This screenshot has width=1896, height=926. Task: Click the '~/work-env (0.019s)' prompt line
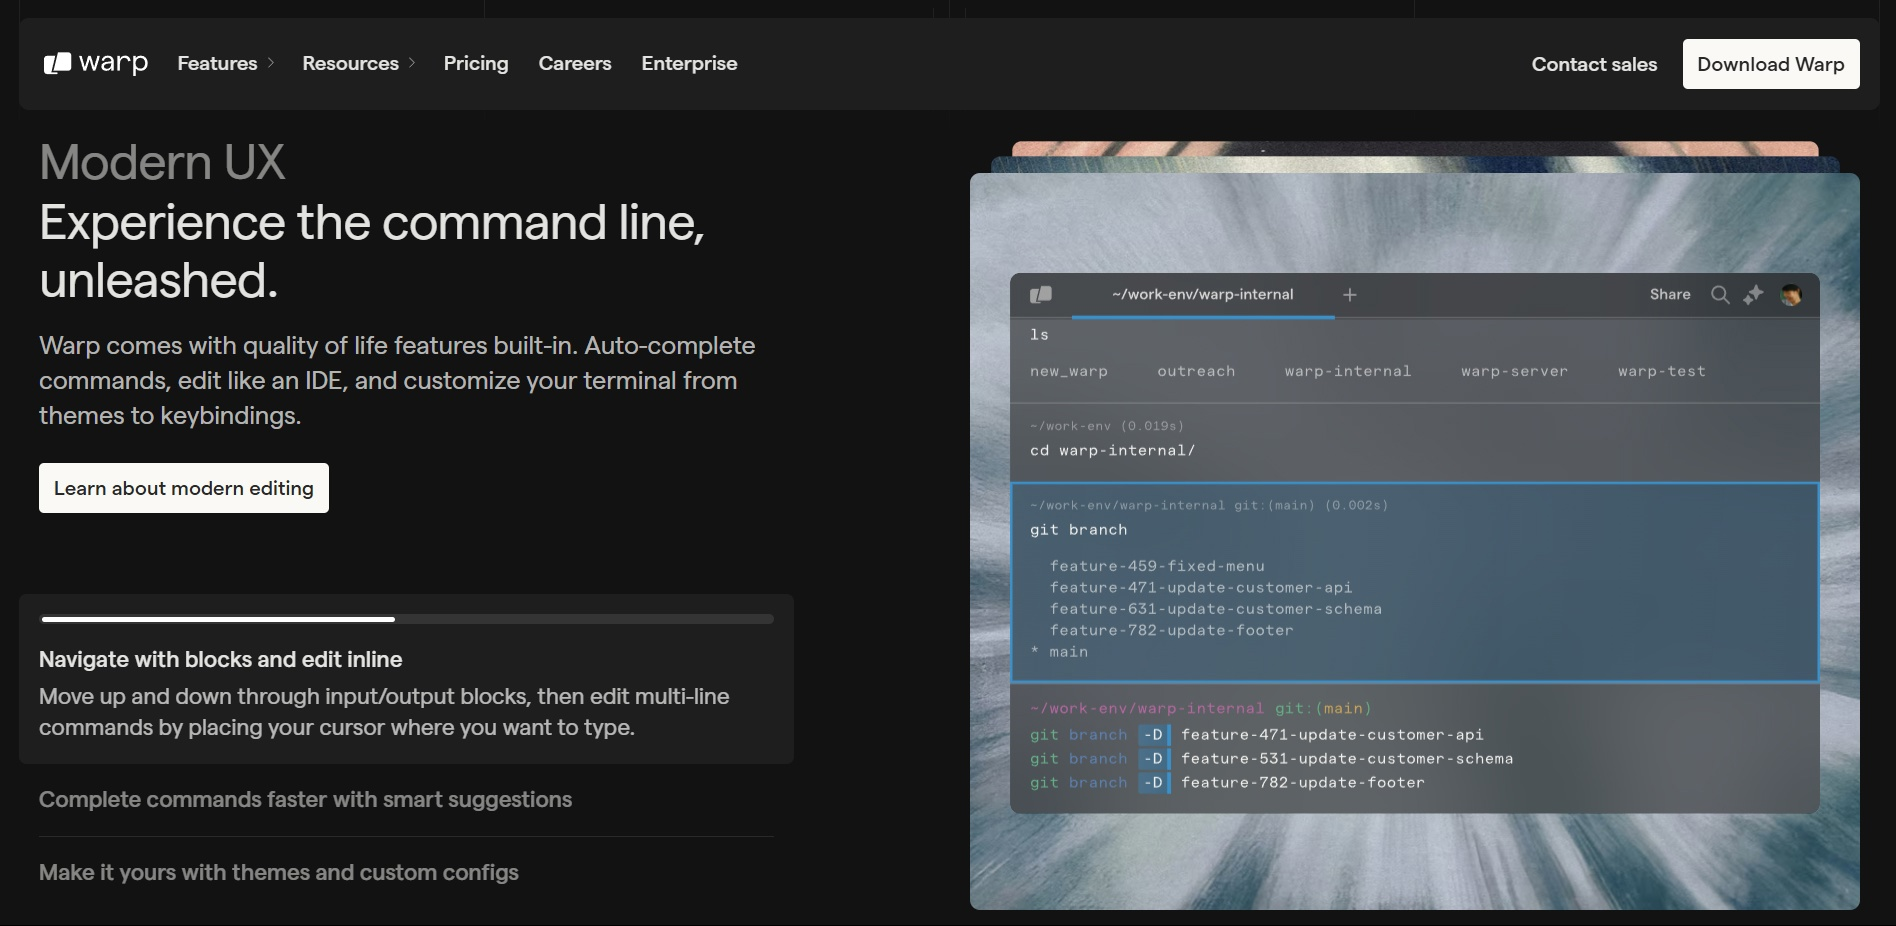pyautogui.click(x=1107, y=426)
